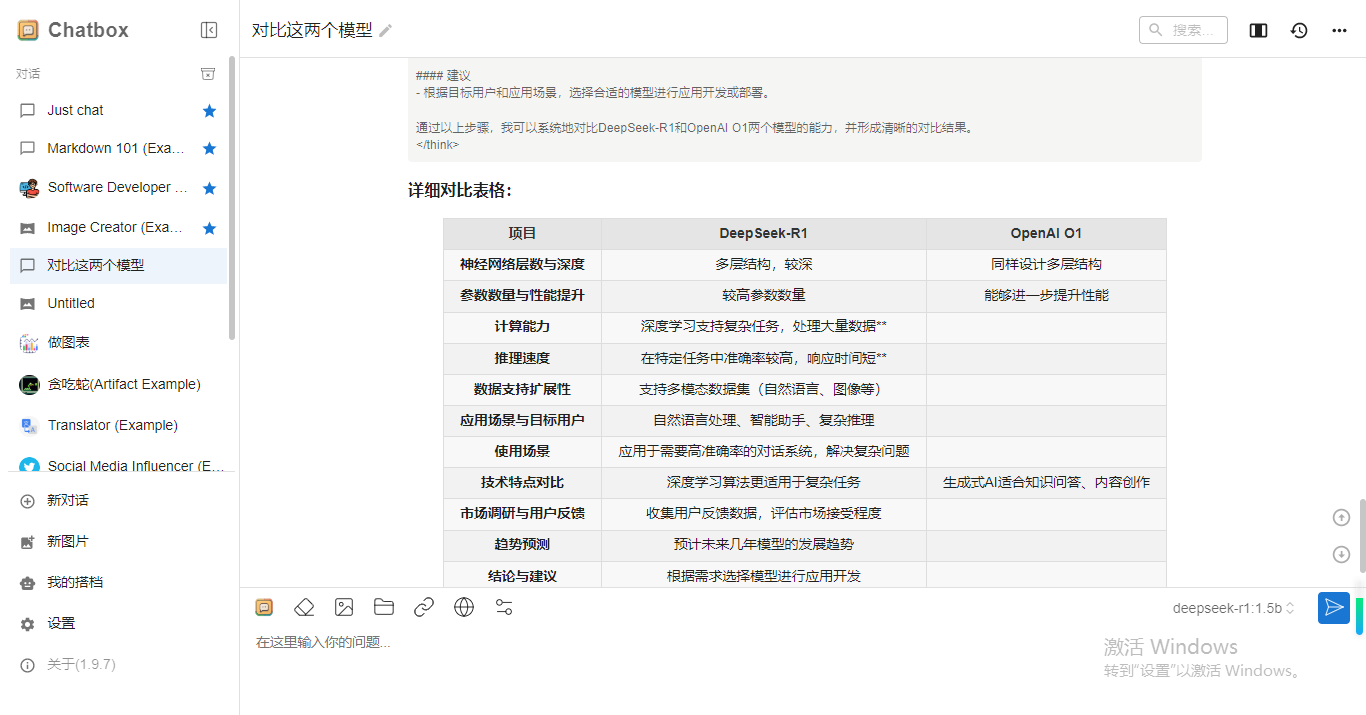Viewport: 1366px width, 715px height.
Task: Toggle the star on Software Developer
Action: click(209, 188)
